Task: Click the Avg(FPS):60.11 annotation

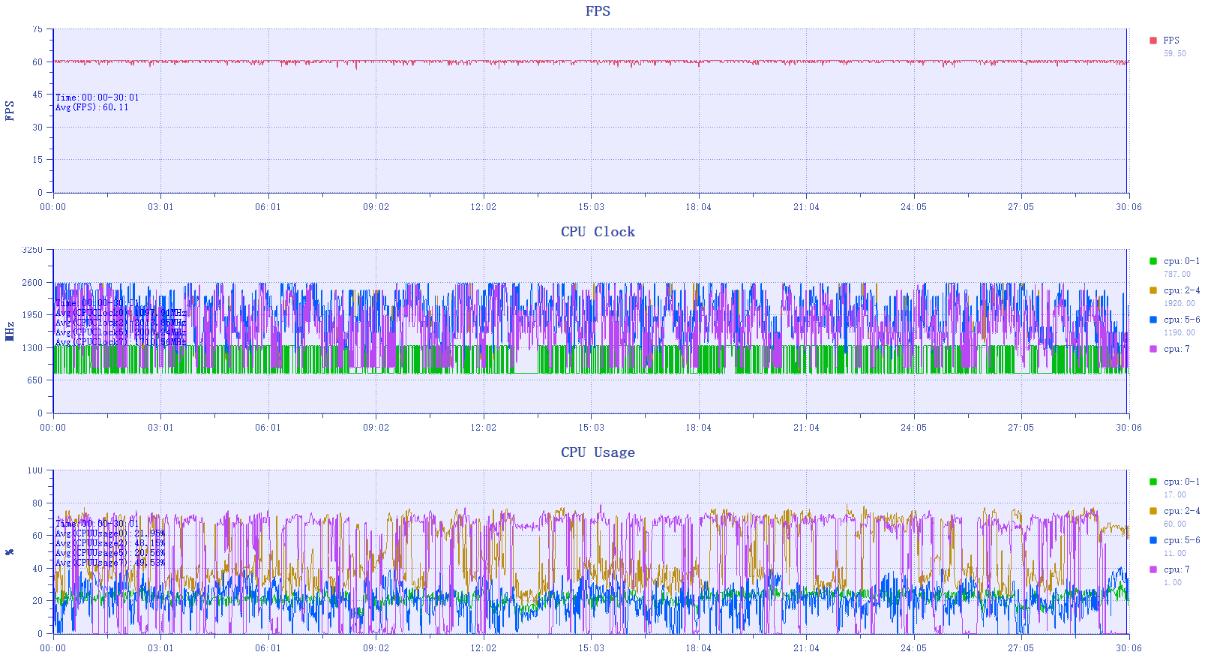Action: tap(92, 106)
